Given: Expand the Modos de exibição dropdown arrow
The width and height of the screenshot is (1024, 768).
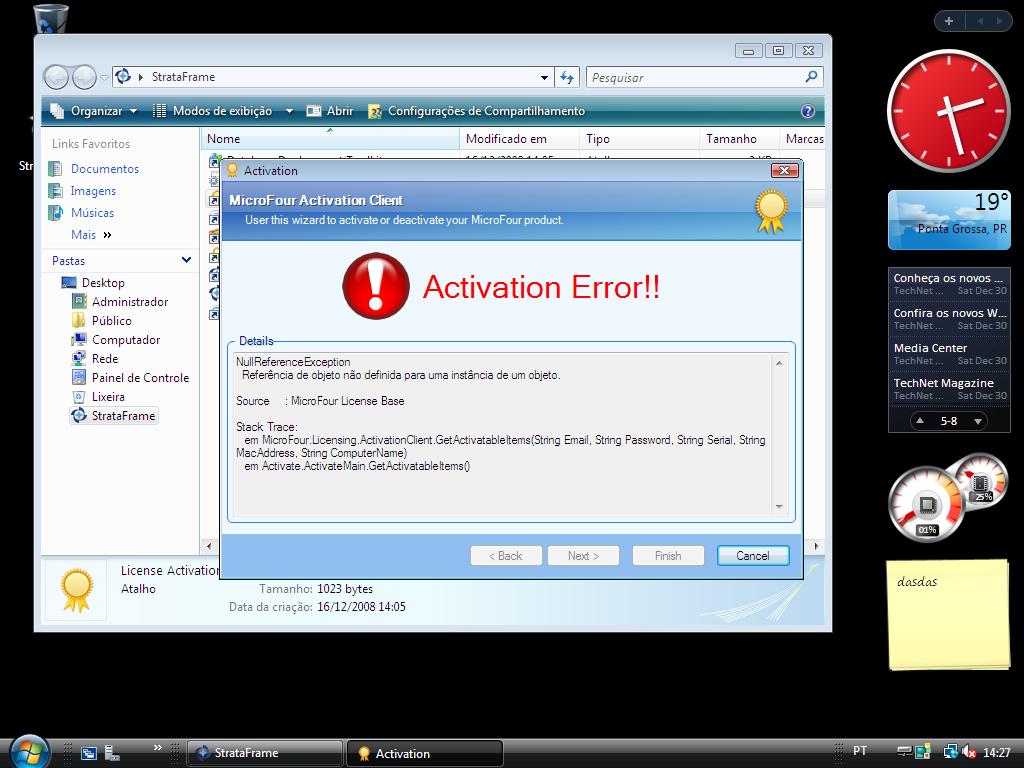Looking at the screenshot, I should (x=289, y=111).
